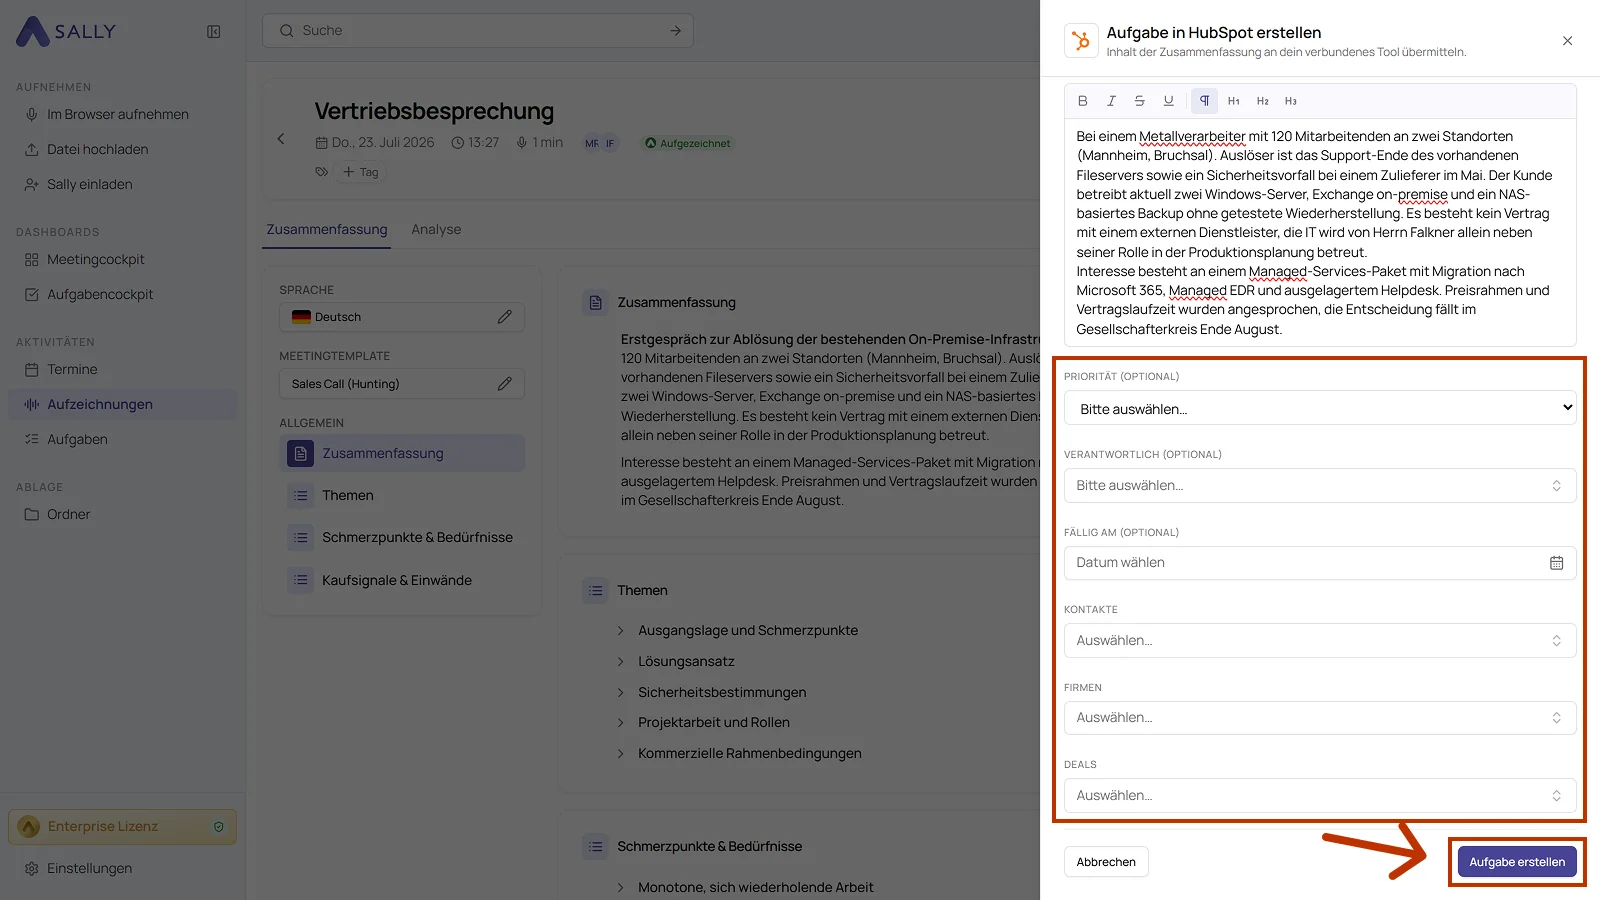This screenshot has height=900, width=1600.
Task: Set heading level H2 in editor
Action: tap(1262, 101)
